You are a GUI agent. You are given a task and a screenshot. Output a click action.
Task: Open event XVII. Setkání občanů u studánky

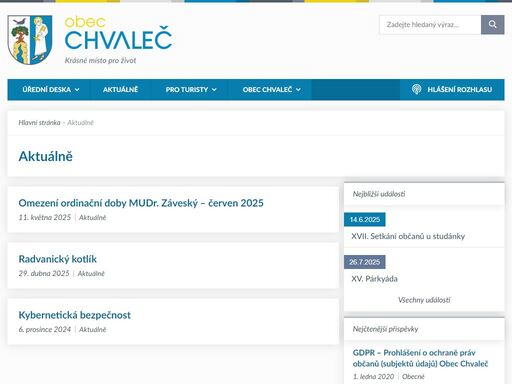(x=408, y=236)
